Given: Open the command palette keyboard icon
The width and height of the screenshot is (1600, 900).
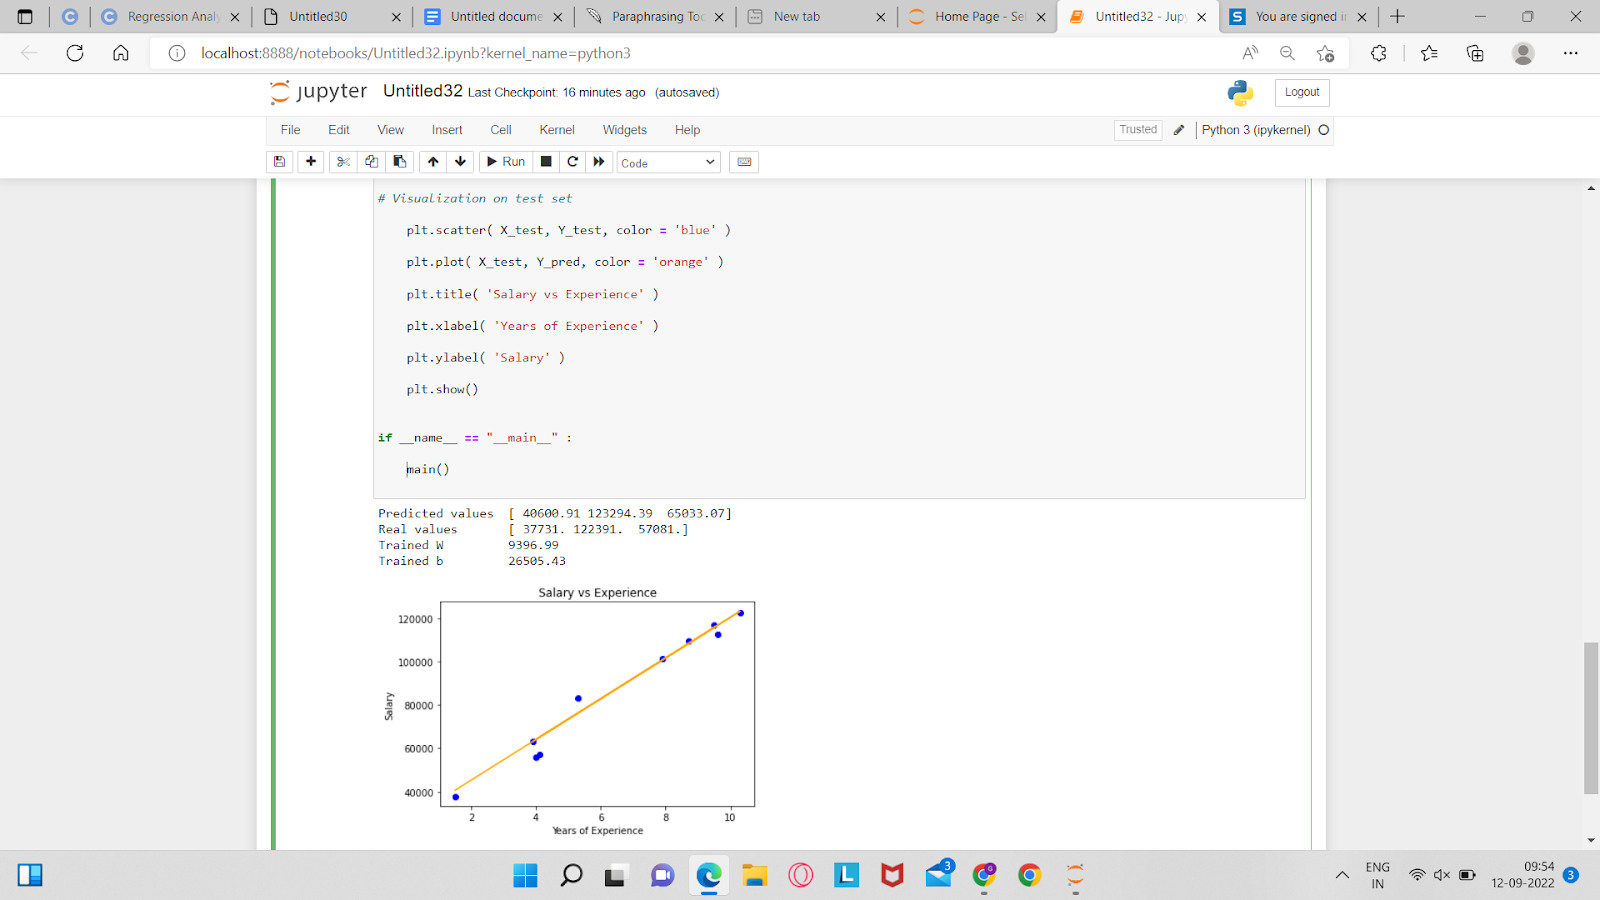Looking at the screenshot, I should [x=744, y=162].
